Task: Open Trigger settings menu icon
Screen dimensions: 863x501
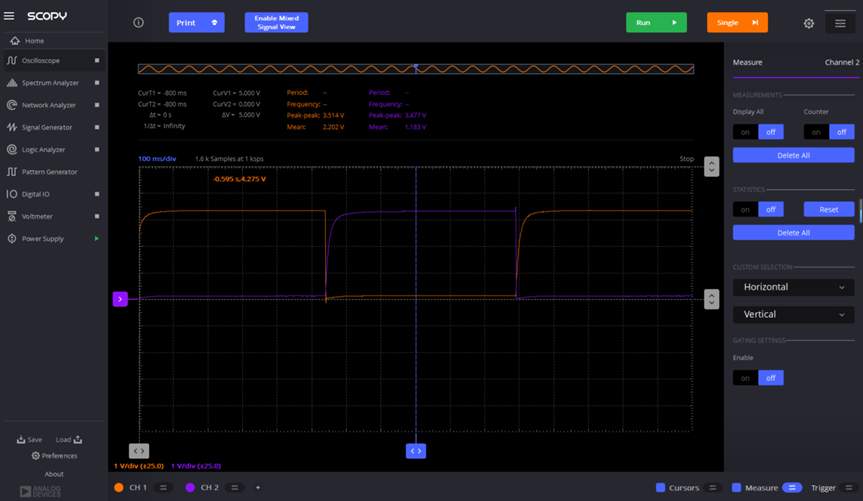Action: [x=849, y=487]
